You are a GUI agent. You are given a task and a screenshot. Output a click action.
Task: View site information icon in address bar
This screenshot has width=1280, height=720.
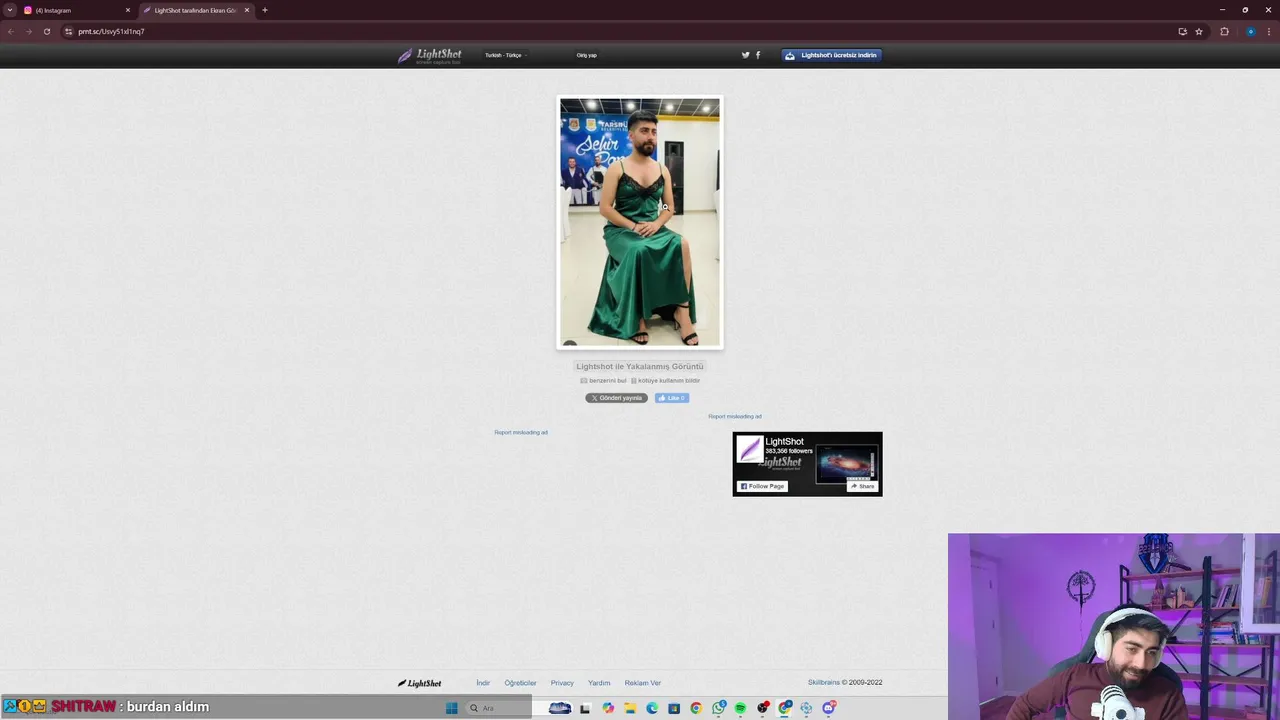point(68,31)
